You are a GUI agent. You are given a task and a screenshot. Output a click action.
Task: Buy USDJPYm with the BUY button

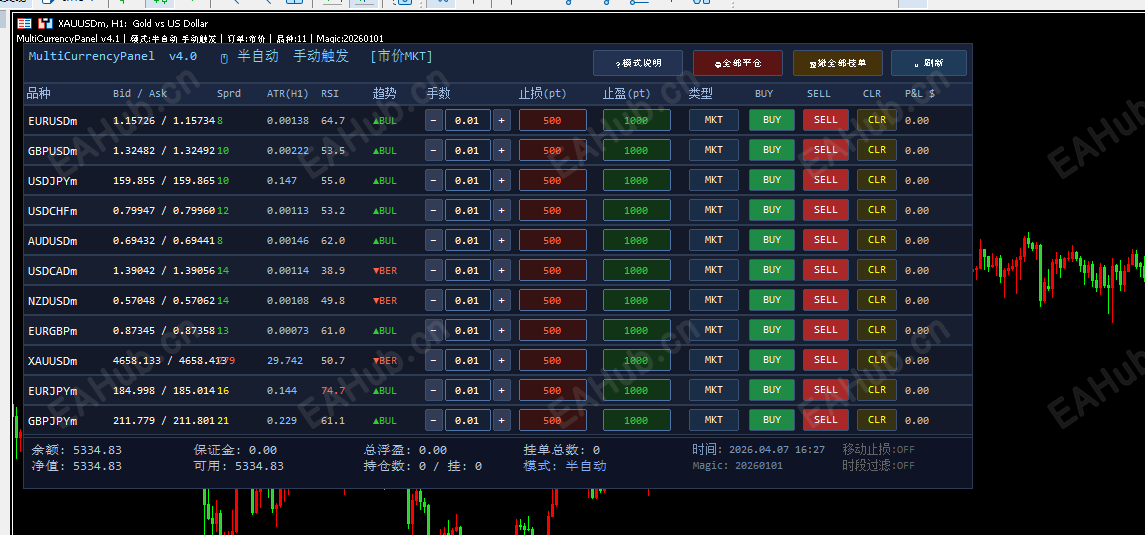coord(772,180)
